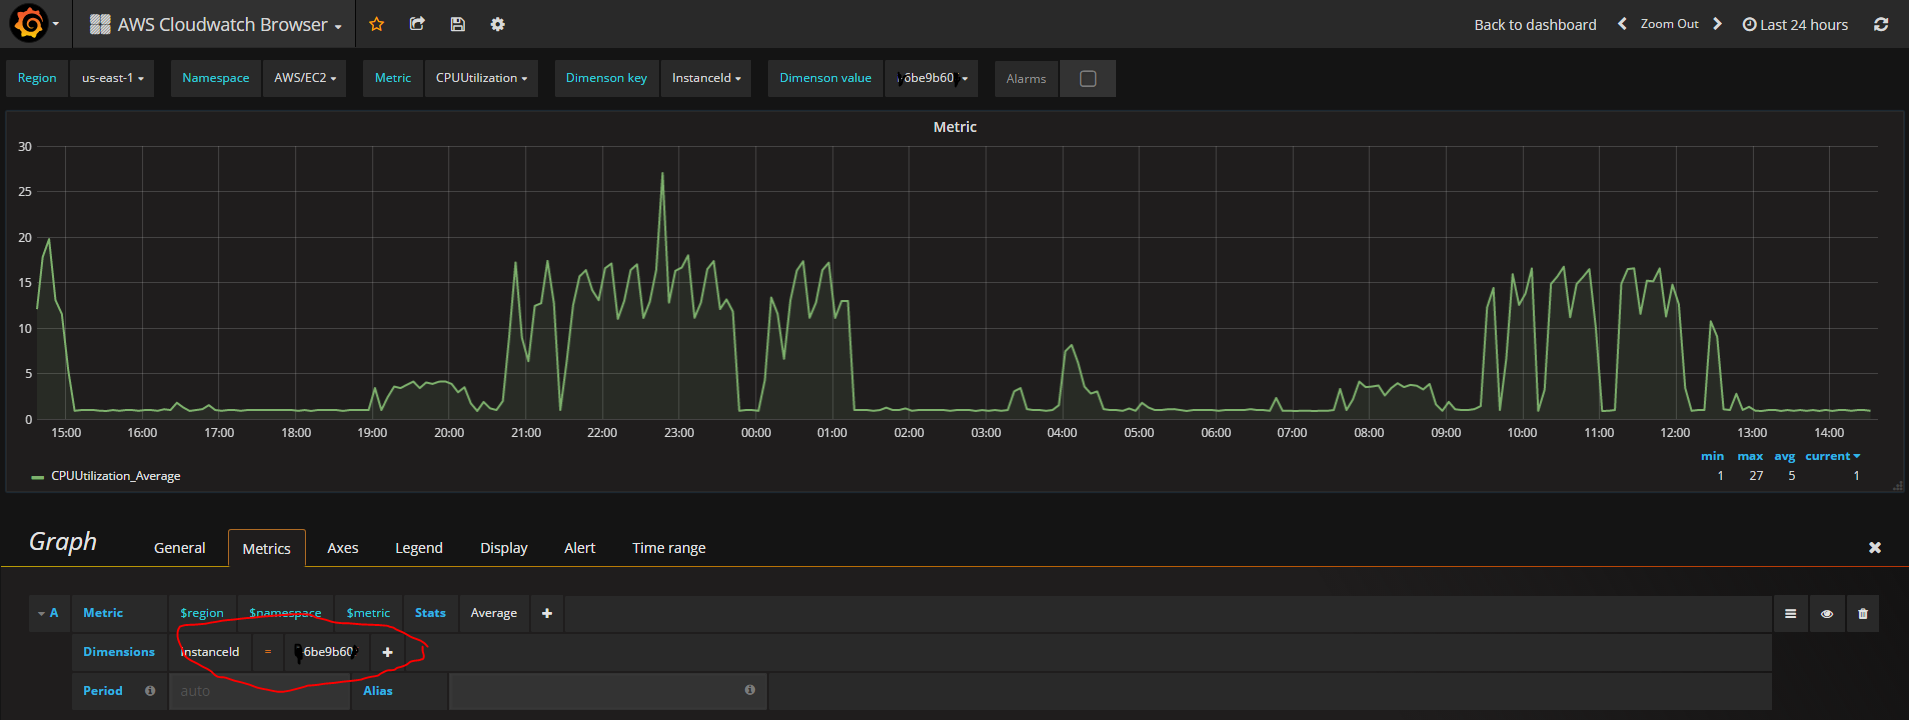1909x720 pixels.
Task: Toggle CPUUtilization_Average legend series
Action: pos(116,476)
